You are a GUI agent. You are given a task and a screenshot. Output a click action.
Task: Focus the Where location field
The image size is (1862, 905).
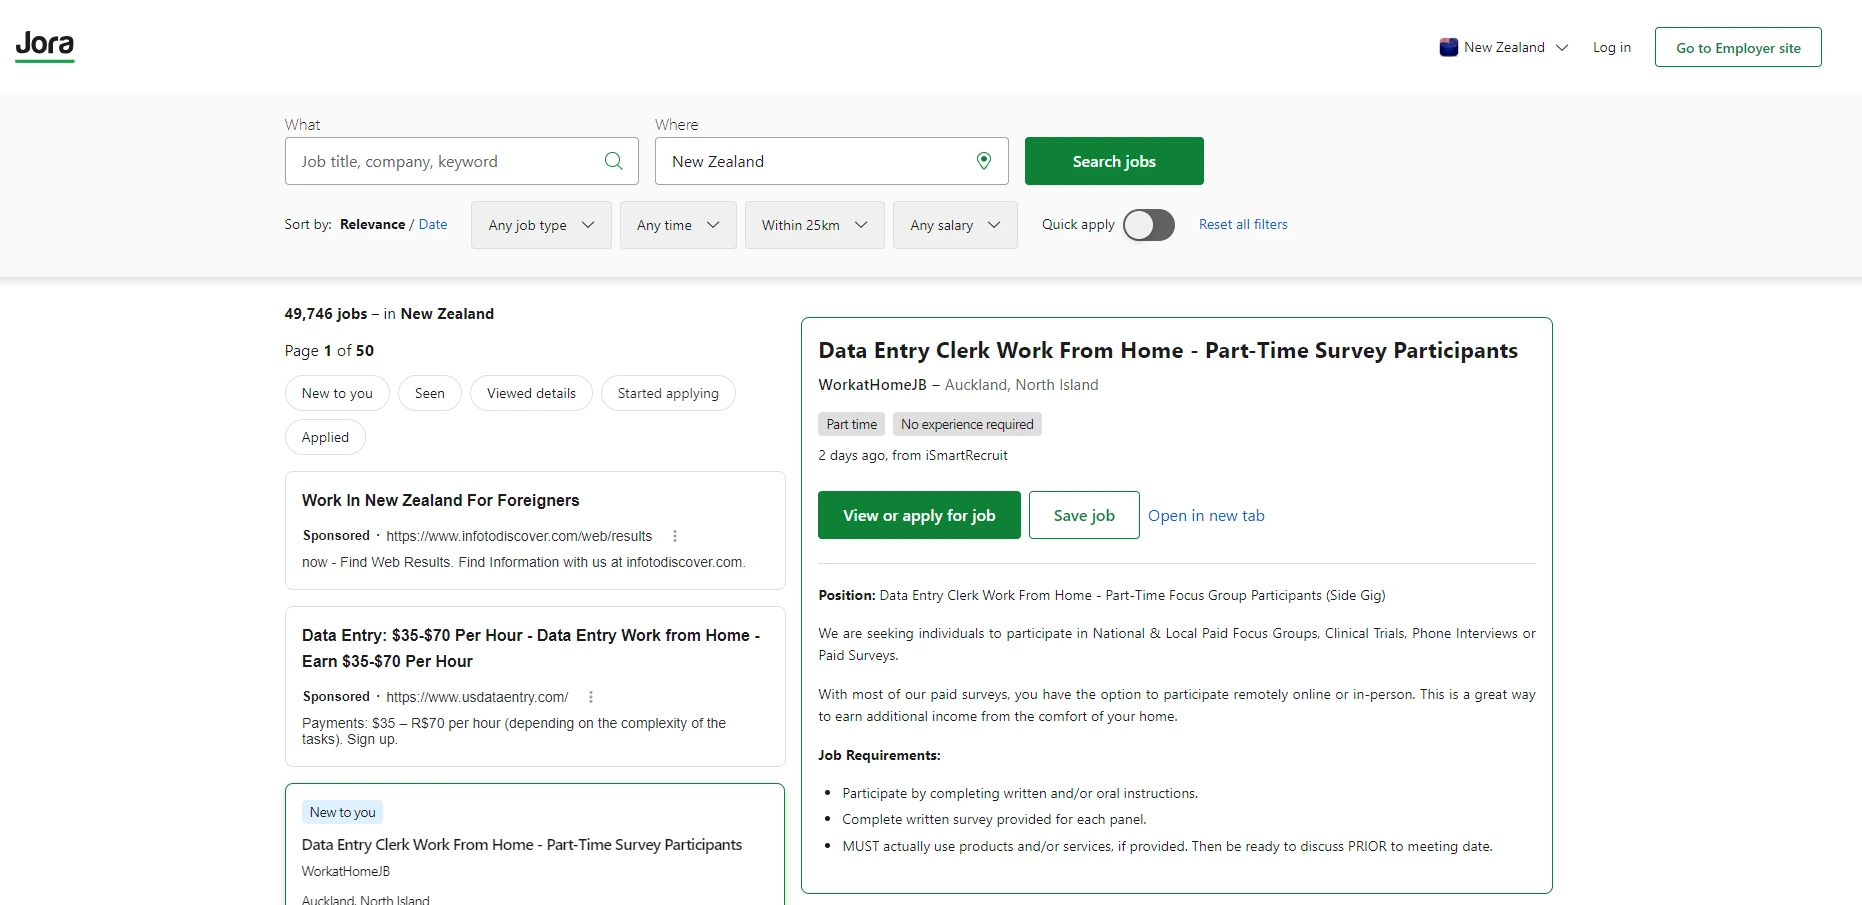click(831, 161)
